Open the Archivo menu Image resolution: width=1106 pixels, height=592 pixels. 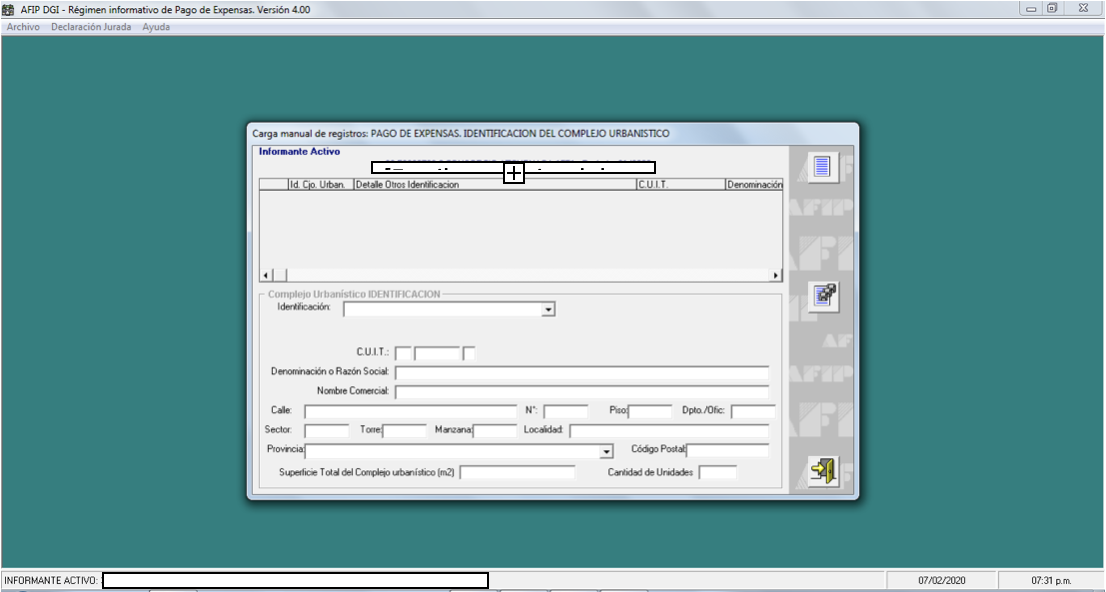click(x=23, y=27)
